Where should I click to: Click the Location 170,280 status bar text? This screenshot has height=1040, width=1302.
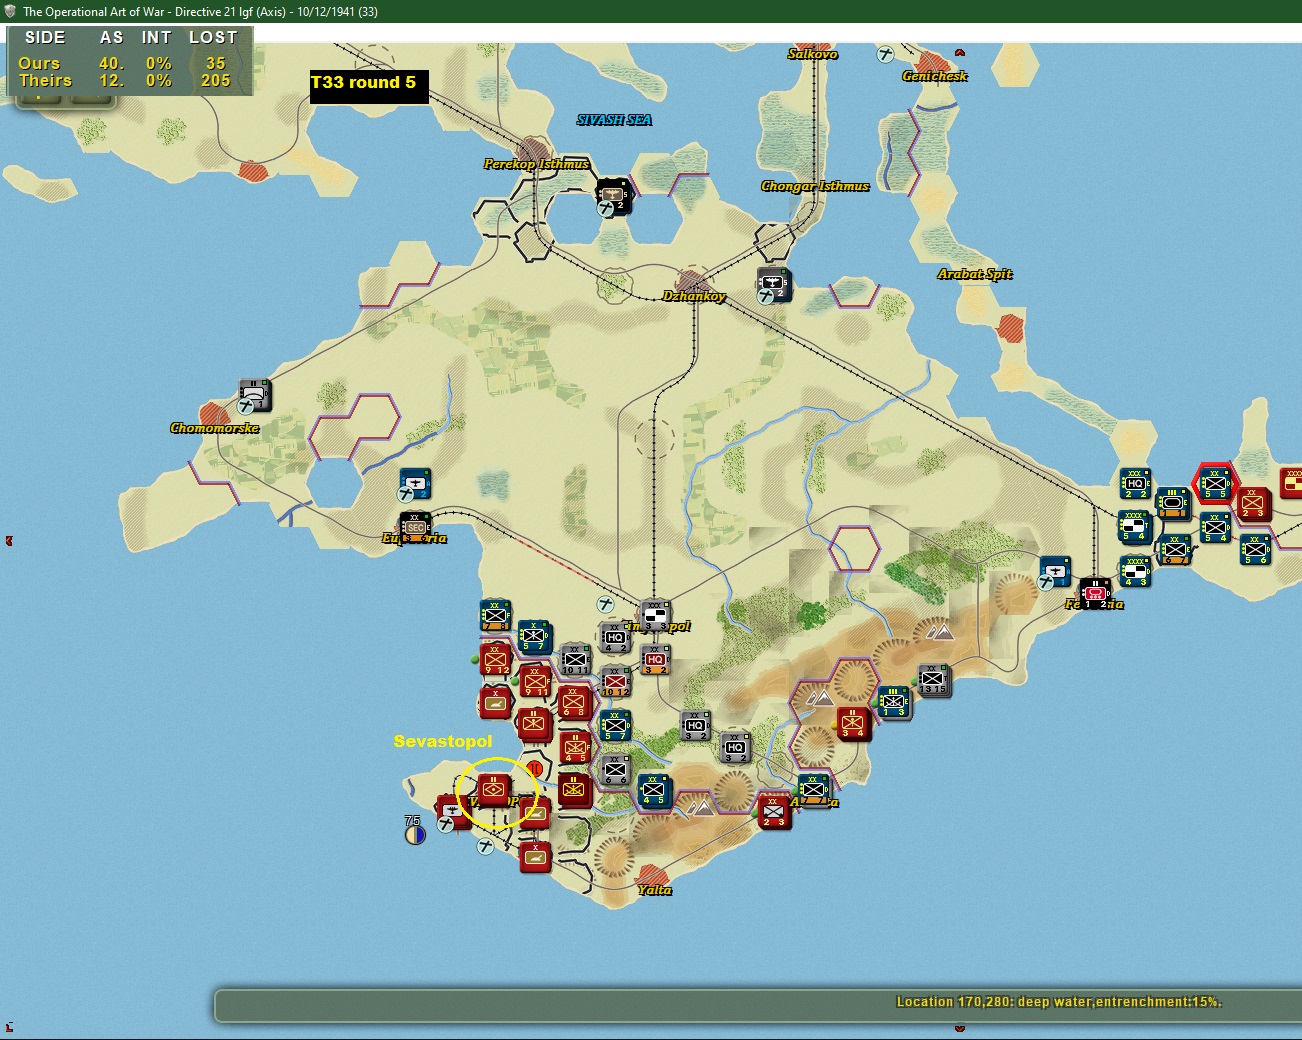coord(1059,1001)
